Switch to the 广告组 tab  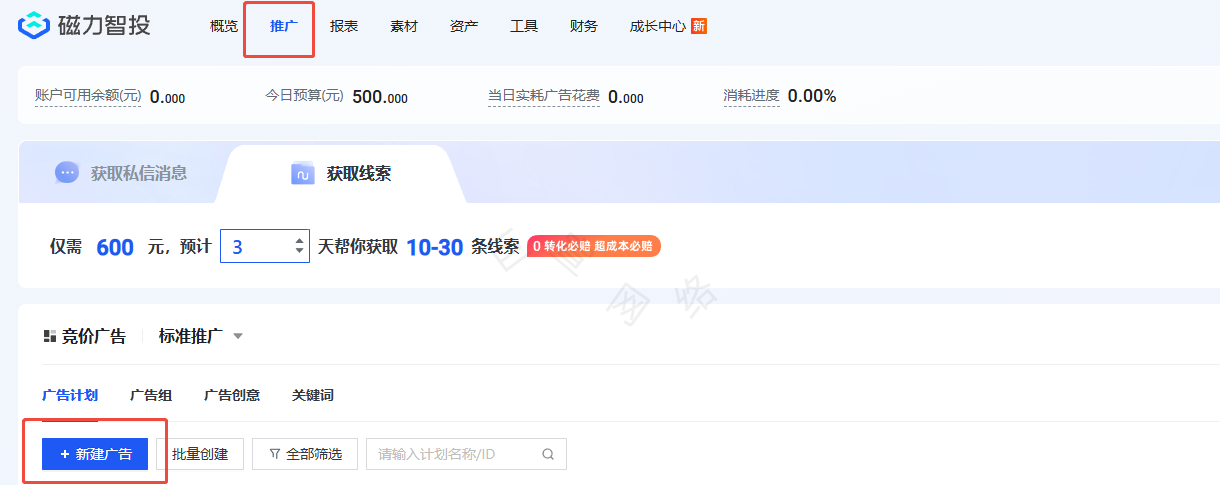(151, 395)
